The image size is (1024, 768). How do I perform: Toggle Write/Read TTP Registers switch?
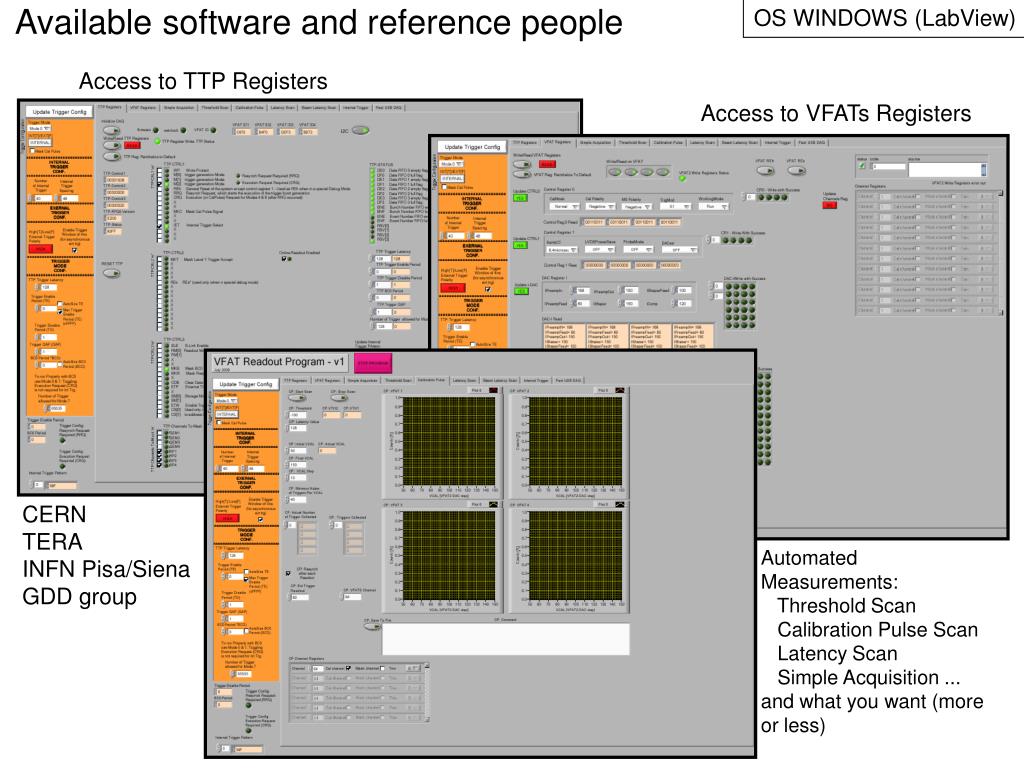pyautogui.click(x=112, y=144)
